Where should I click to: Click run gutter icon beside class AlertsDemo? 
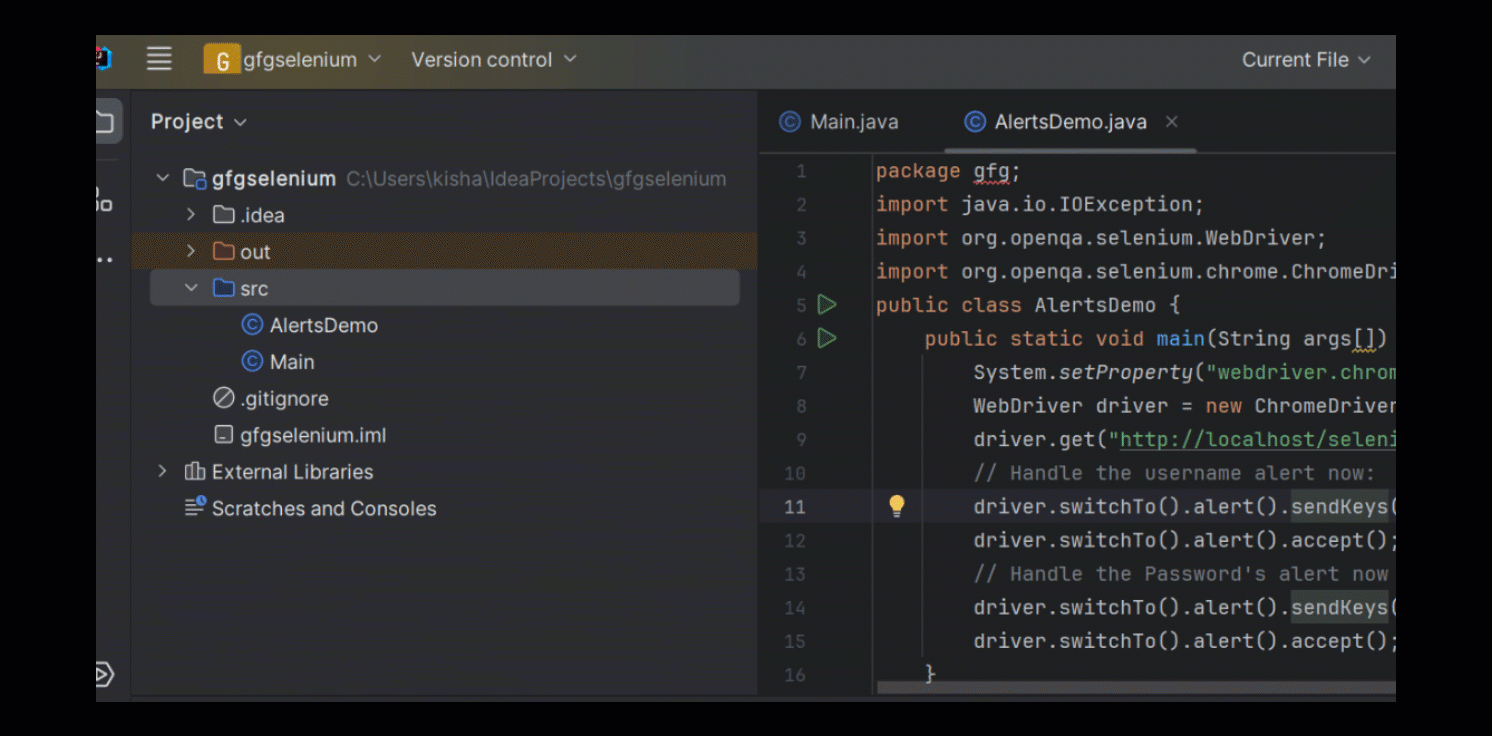coord(827,305)
